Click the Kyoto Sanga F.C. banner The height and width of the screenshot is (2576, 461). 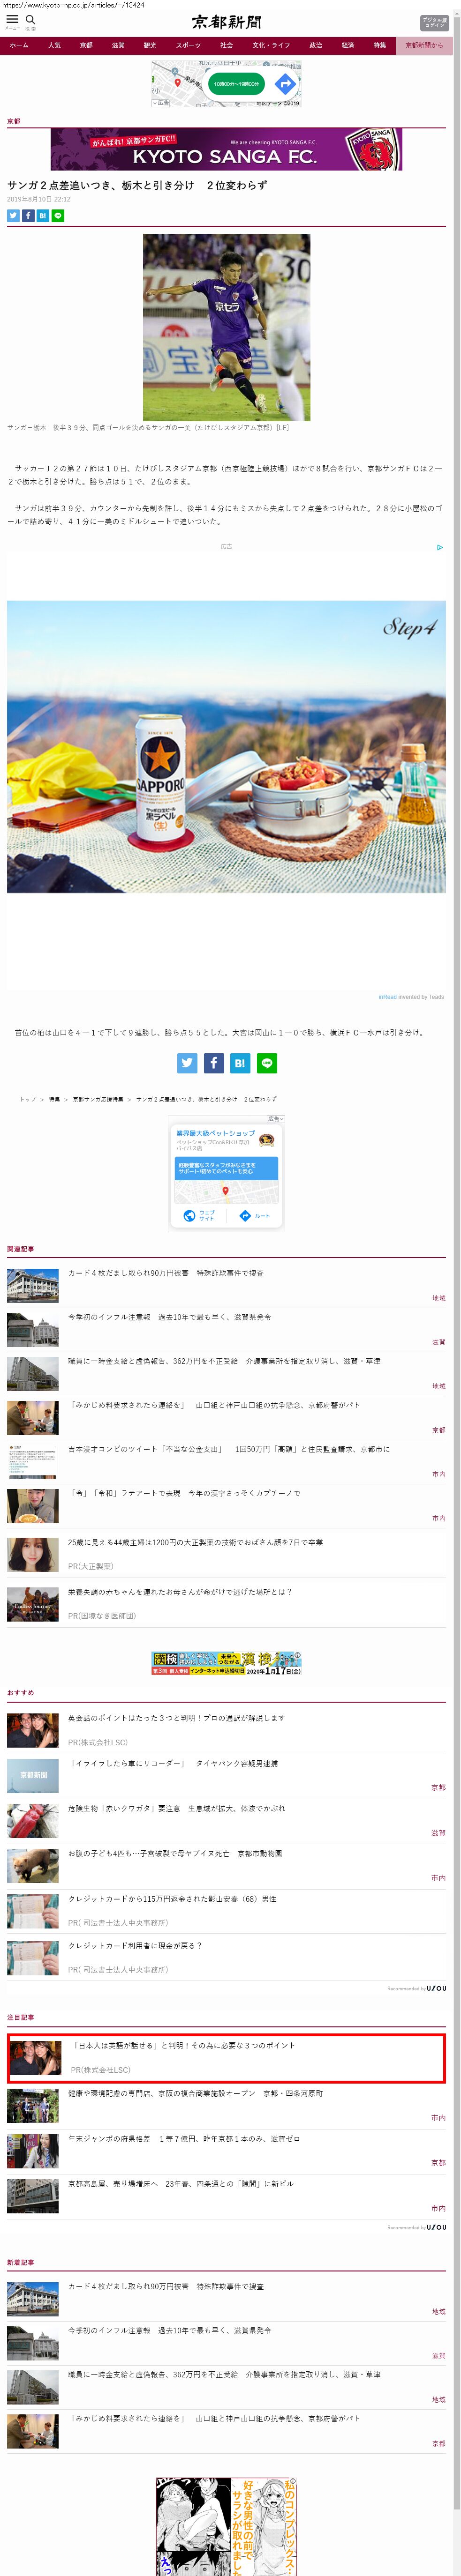[226, 149]
